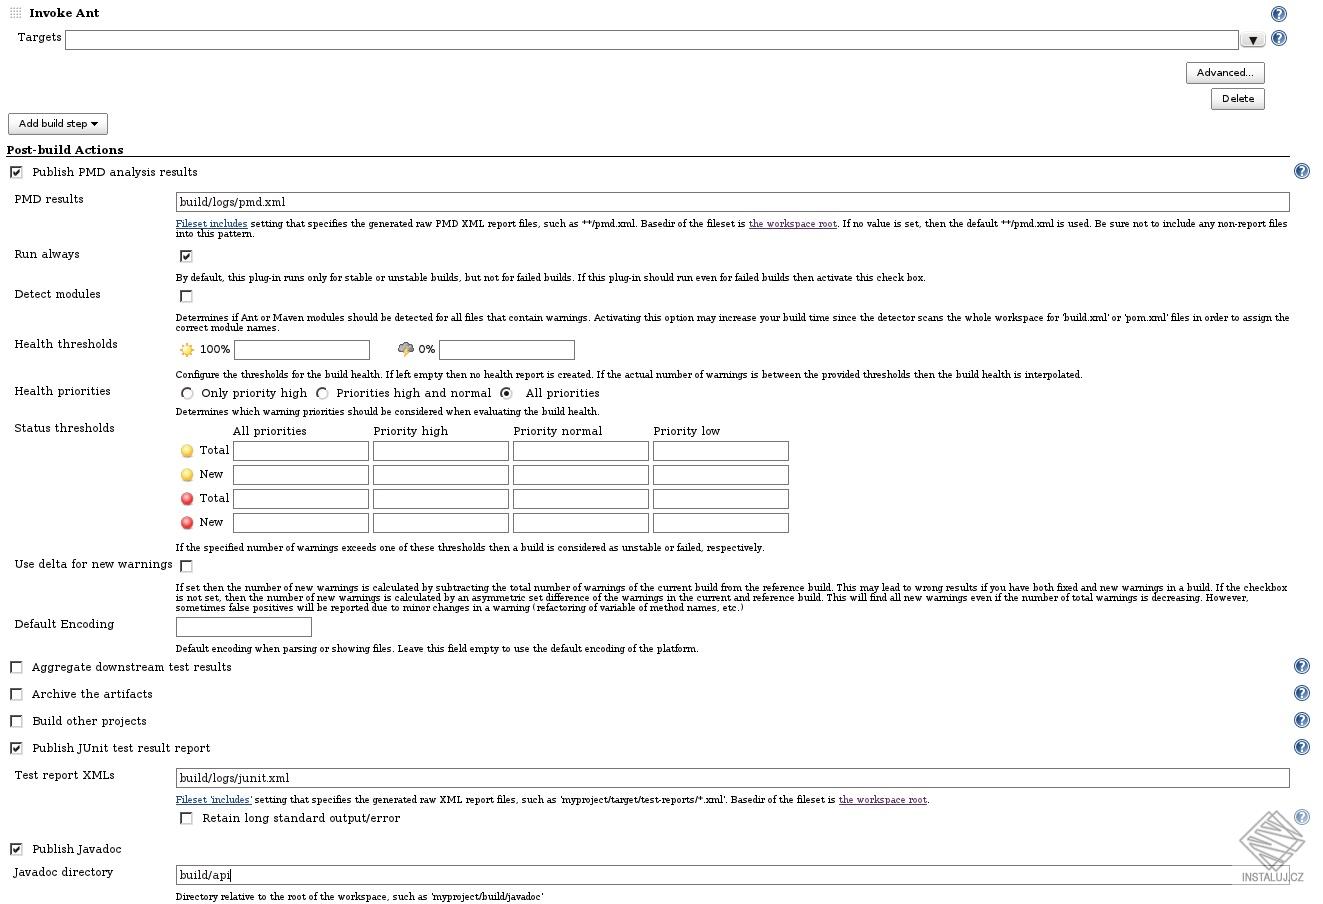Image resolution: width=1323 pixels, height=904 pixels.
Task: Click the PMD results path field
Action: click(733, 202)
